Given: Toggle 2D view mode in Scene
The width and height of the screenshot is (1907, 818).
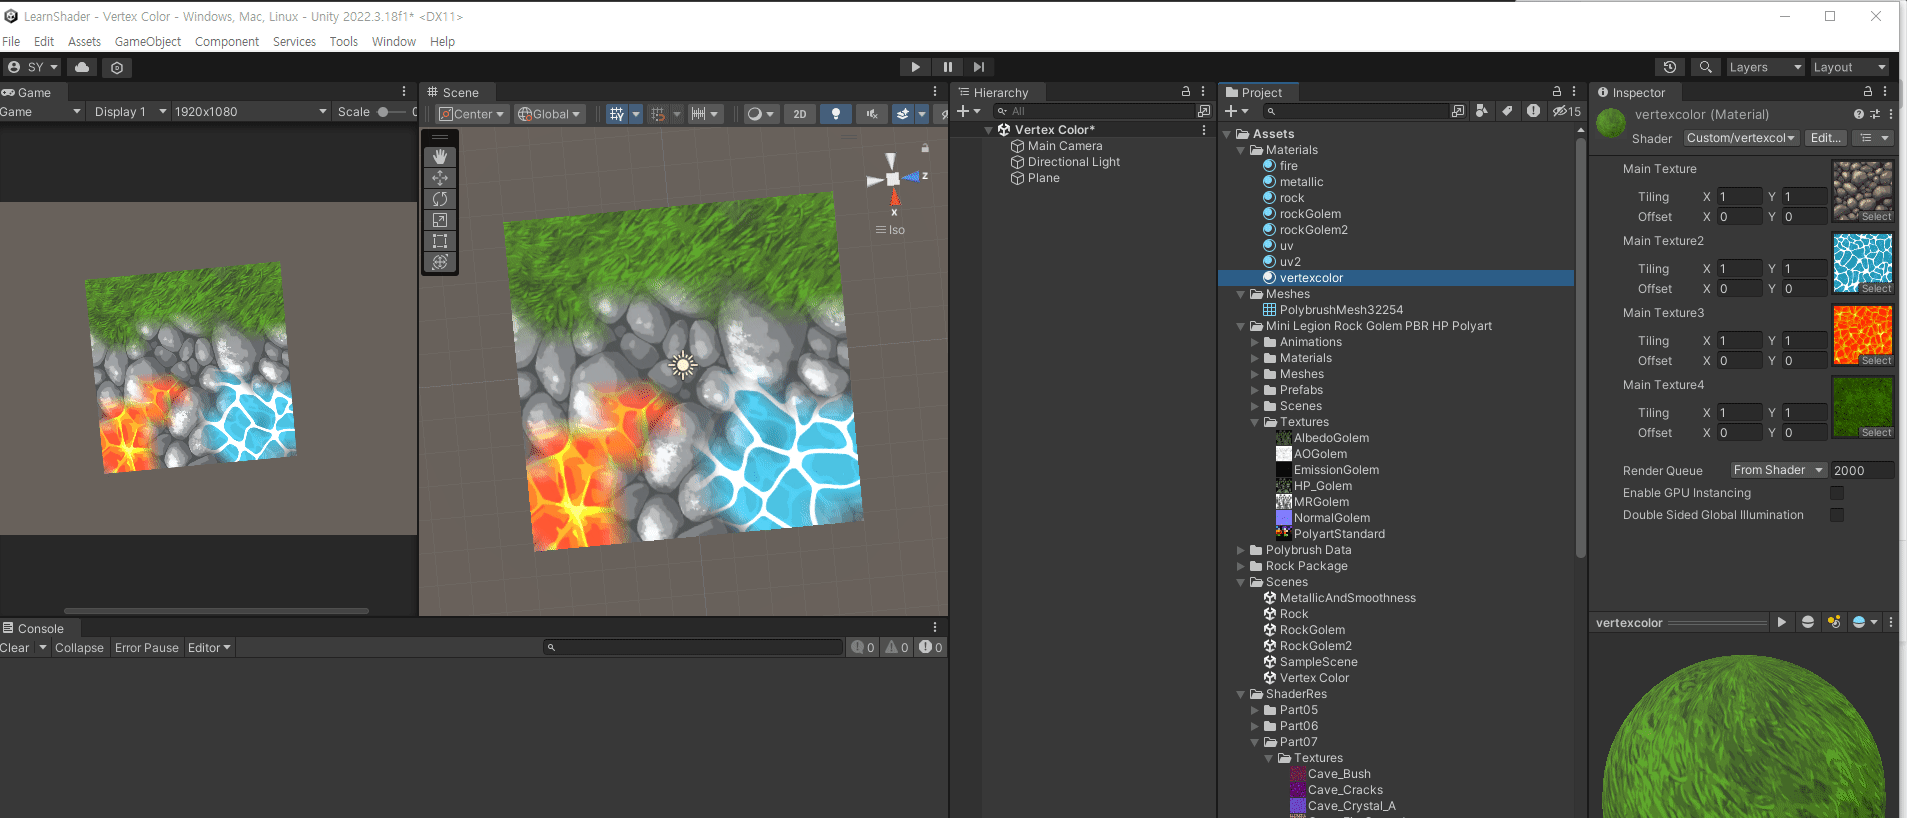Looking at the screenshot, I should click(x=800, y=114).
